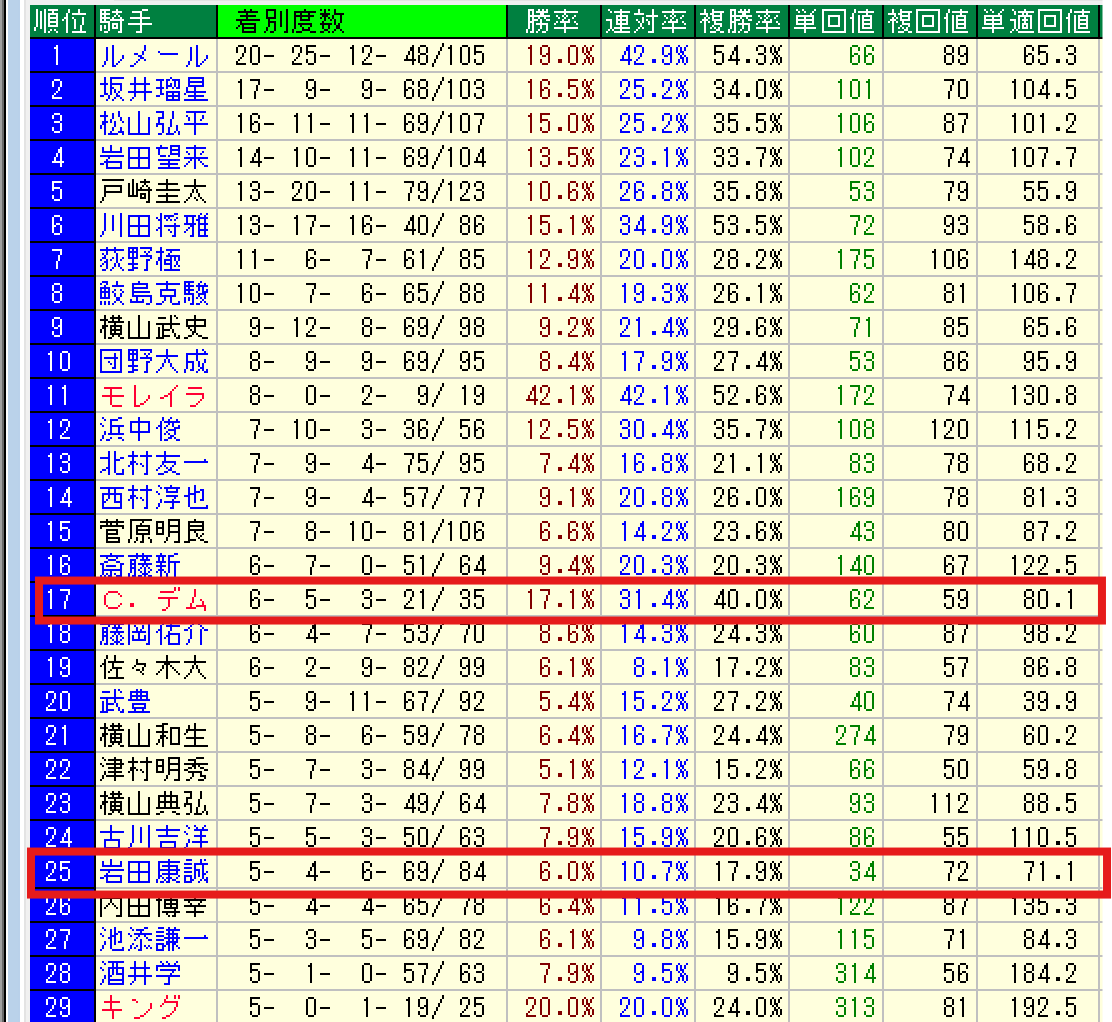Select jockey 川田将雅 in the list
This screenshot has width=1112, height=1022.
click(x=154, y=226)
